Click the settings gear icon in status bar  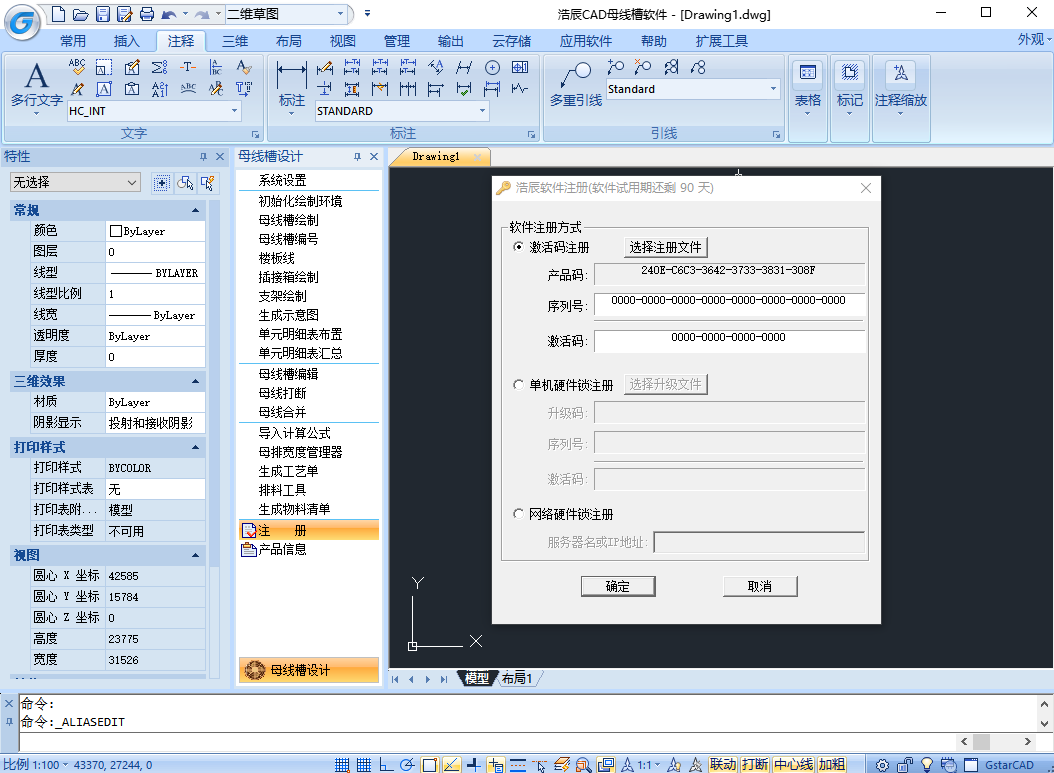883,764
